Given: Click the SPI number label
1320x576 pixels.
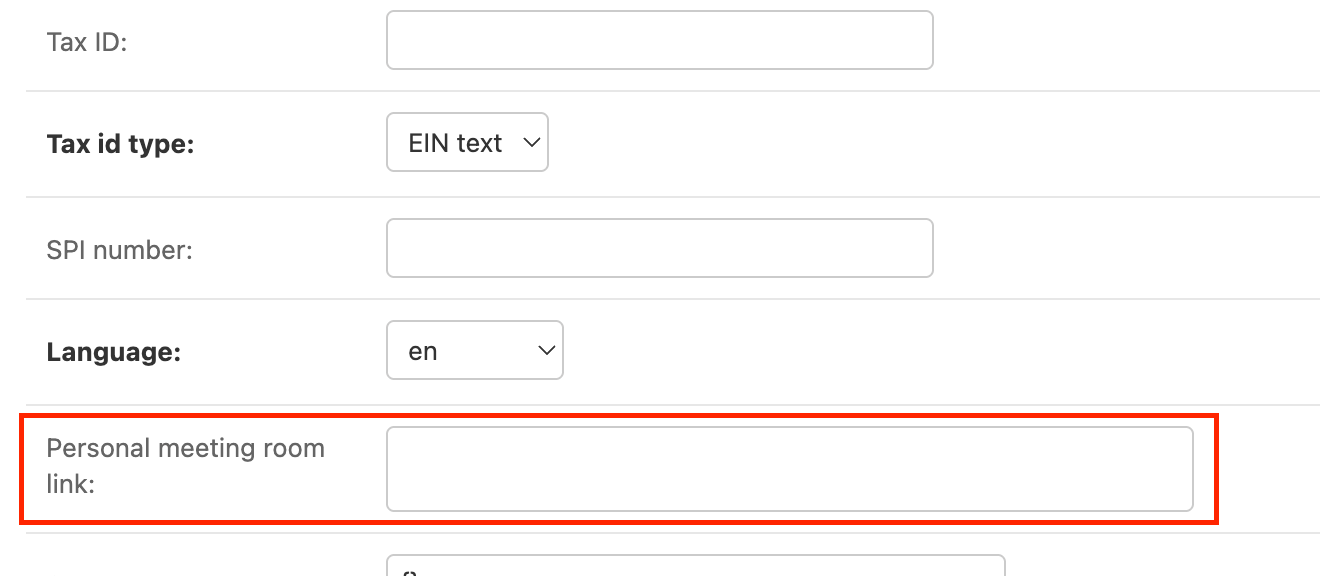Looking at the screenshot, I should tap(119, 250).
